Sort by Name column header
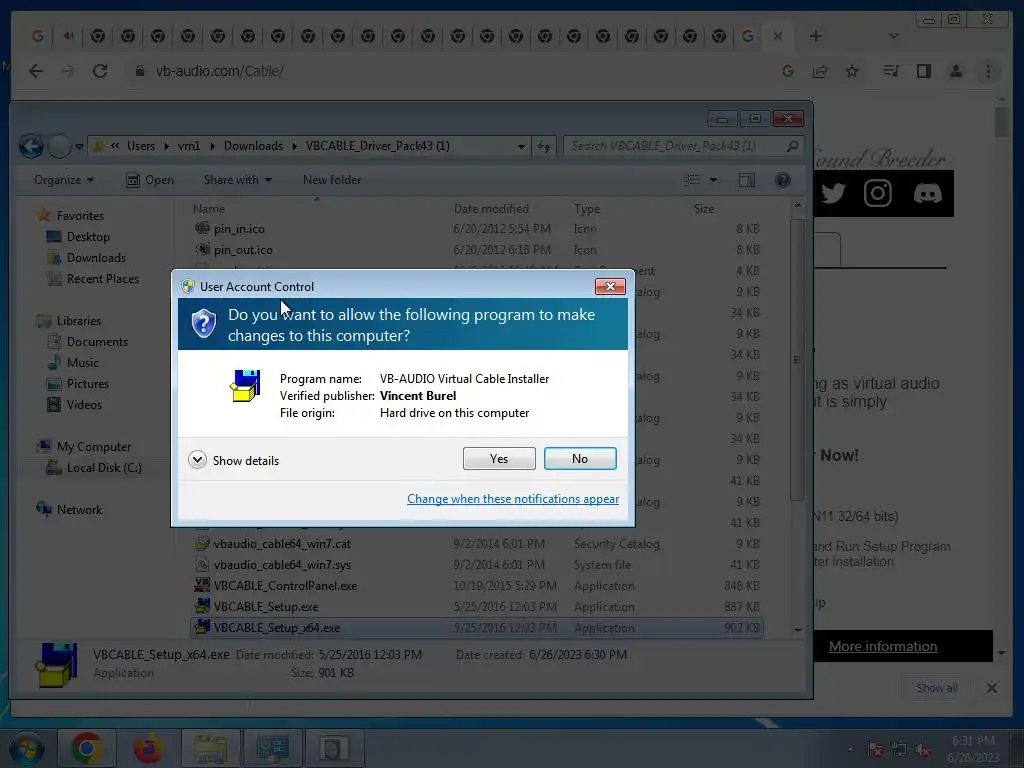 pos(209,208)
